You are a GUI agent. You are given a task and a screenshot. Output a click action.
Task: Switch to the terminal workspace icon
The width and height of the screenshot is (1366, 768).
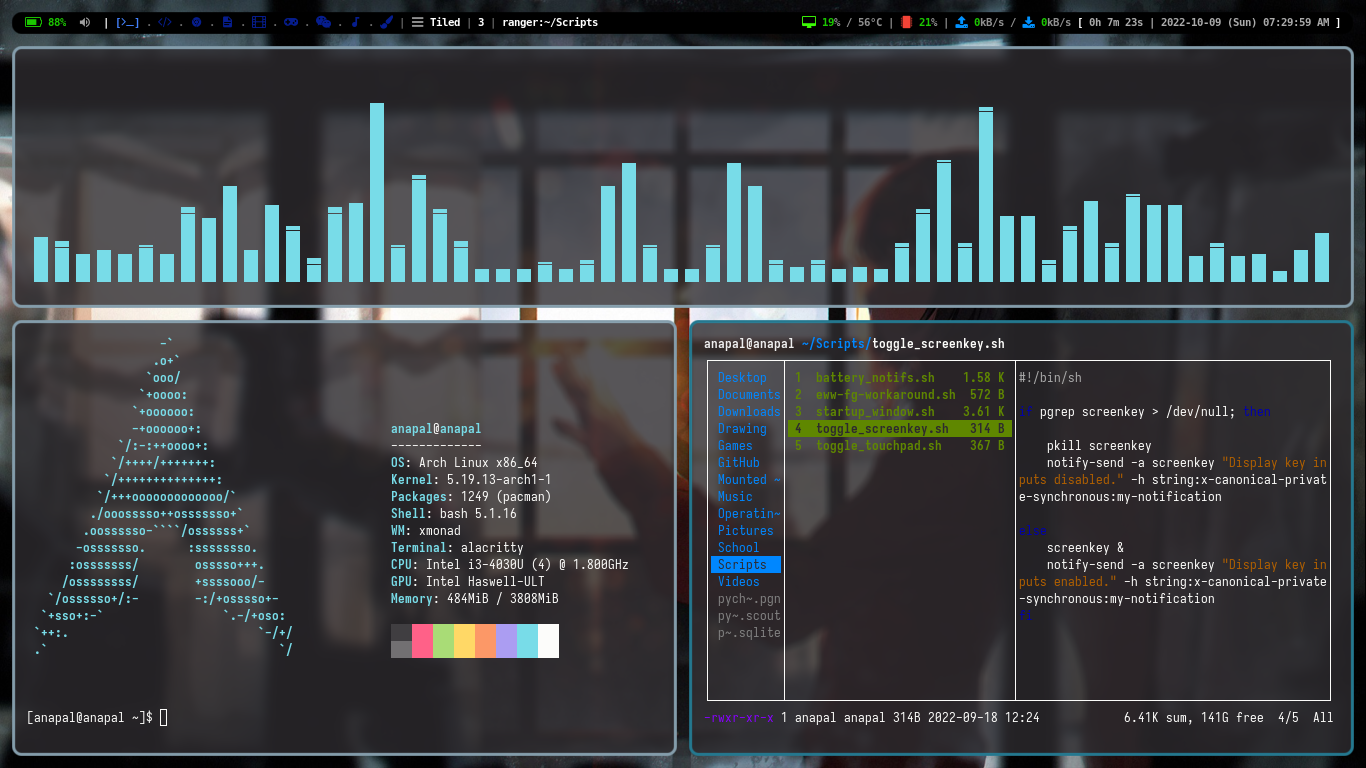127,22
